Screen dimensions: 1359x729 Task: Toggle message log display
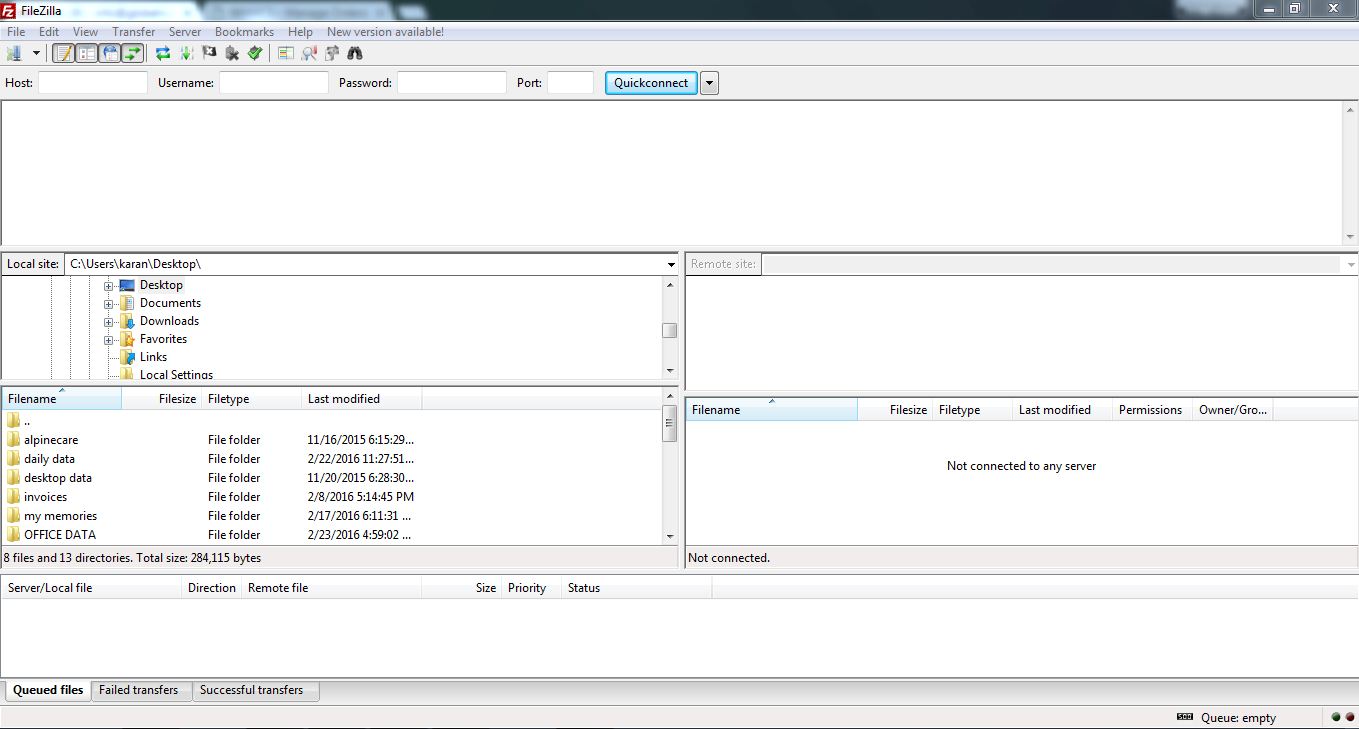point(63,53)
